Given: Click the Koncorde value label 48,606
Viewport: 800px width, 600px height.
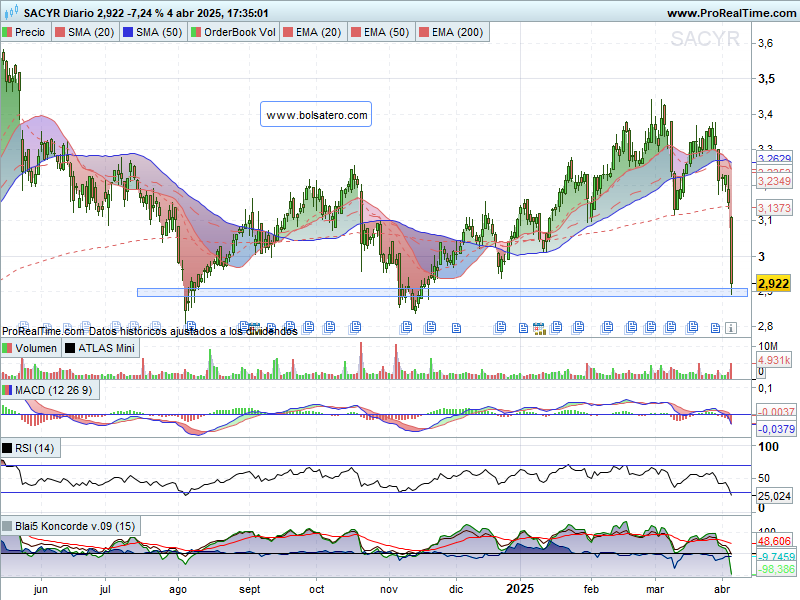Looking at the screenshot, I should [773, 541].
